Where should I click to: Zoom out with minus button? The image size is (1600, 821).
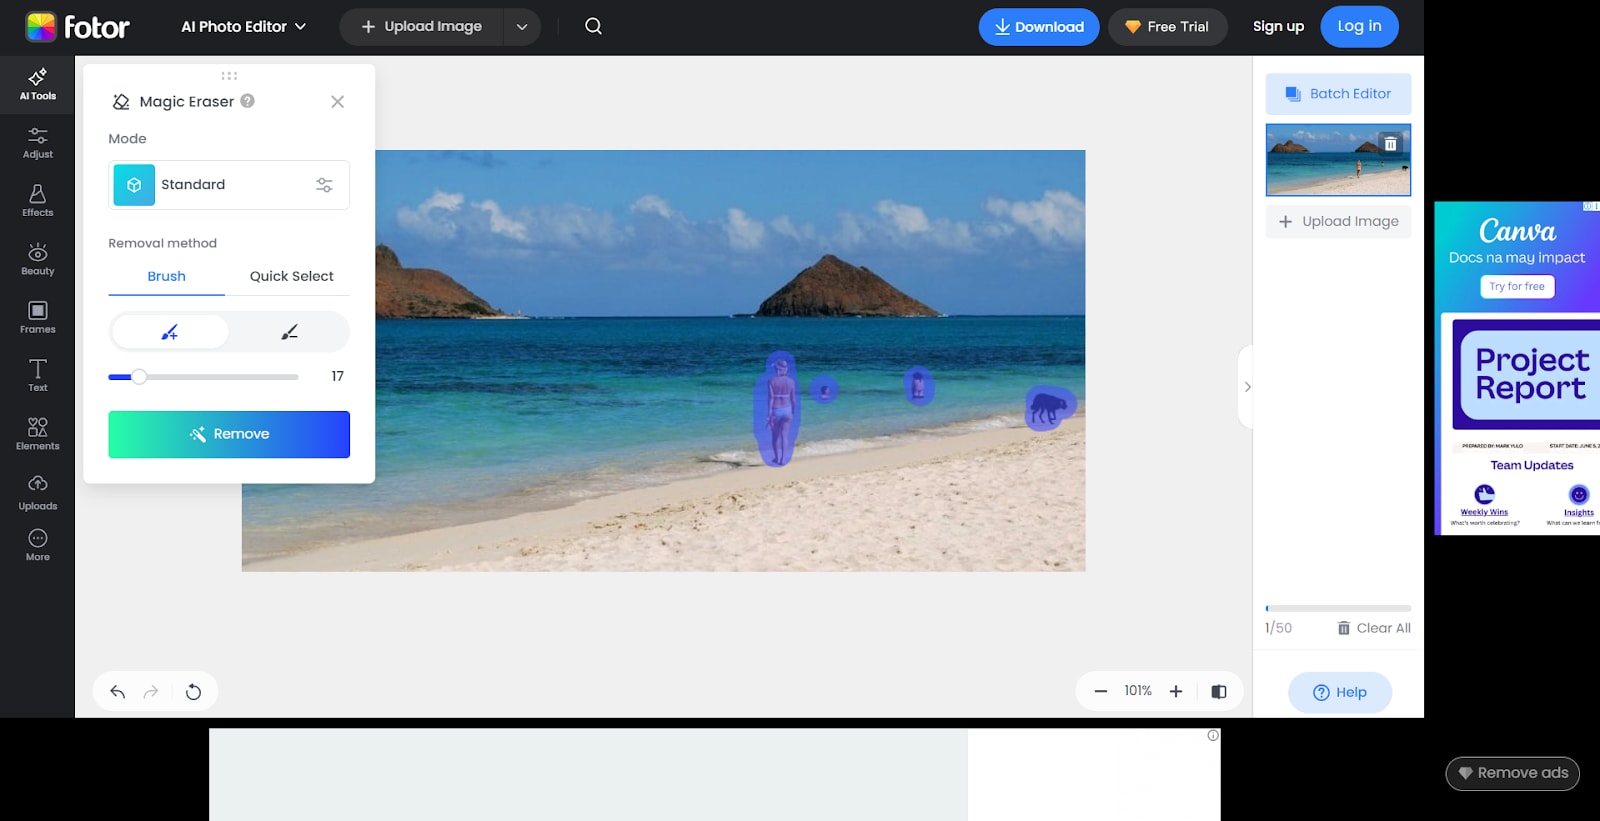[x=1100, y=691]
